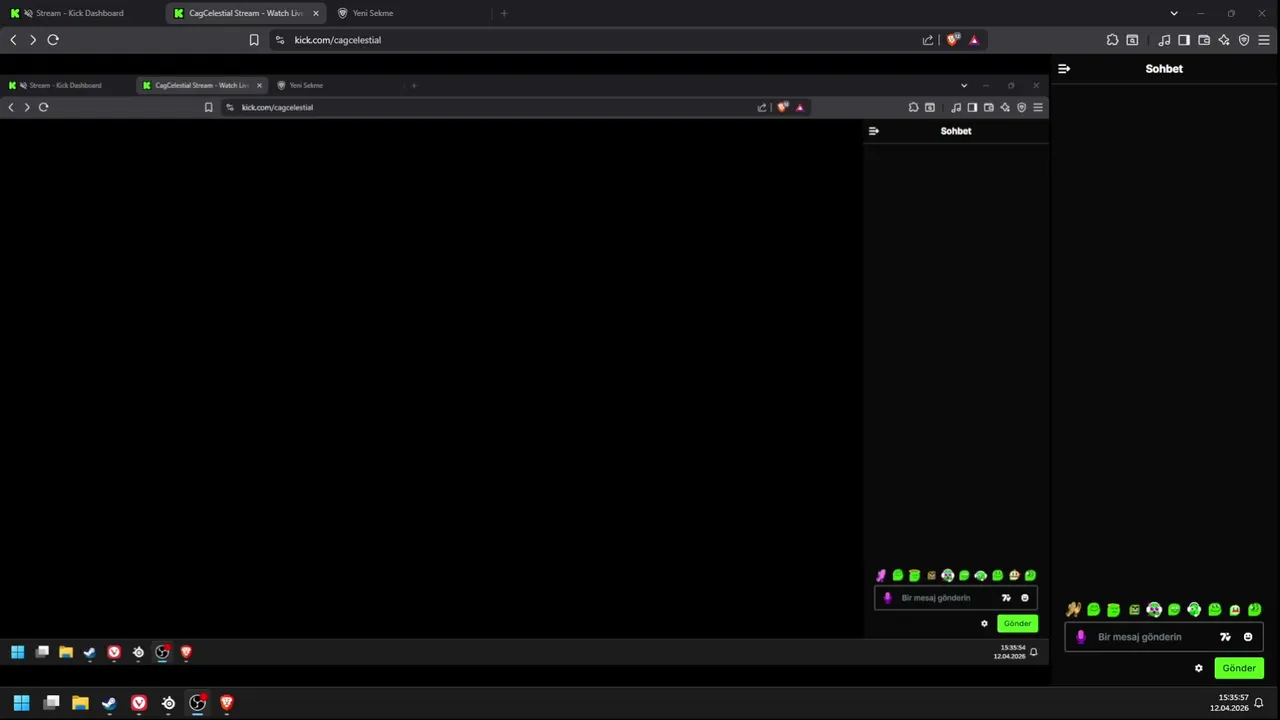Image resolution: width=1280 pixels, height=720 pixels.
Task: Open Steam from the taskbar
Action: coord(109,703)
